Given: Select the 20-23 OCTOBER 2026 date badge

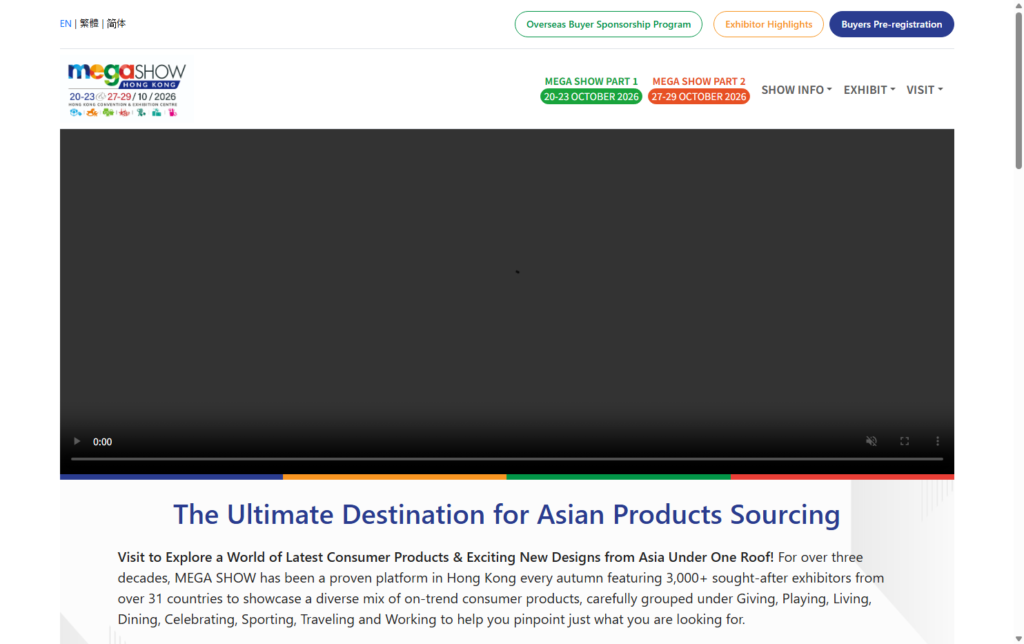Looking at the screenshot, I should click(591, 96).
